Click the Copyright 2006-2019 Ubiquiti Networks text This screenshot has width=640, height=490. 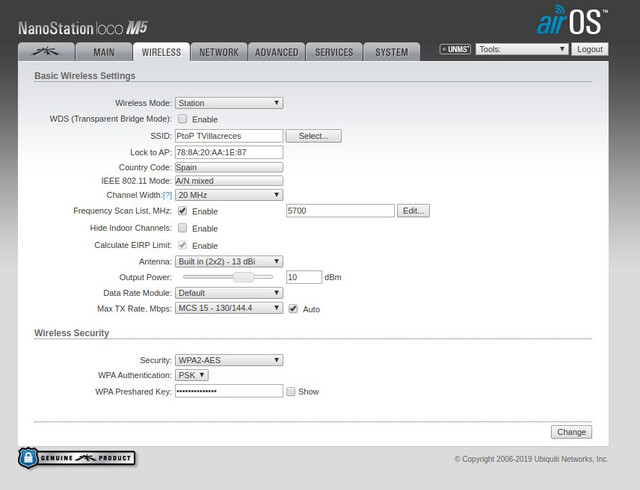(531, 459)
